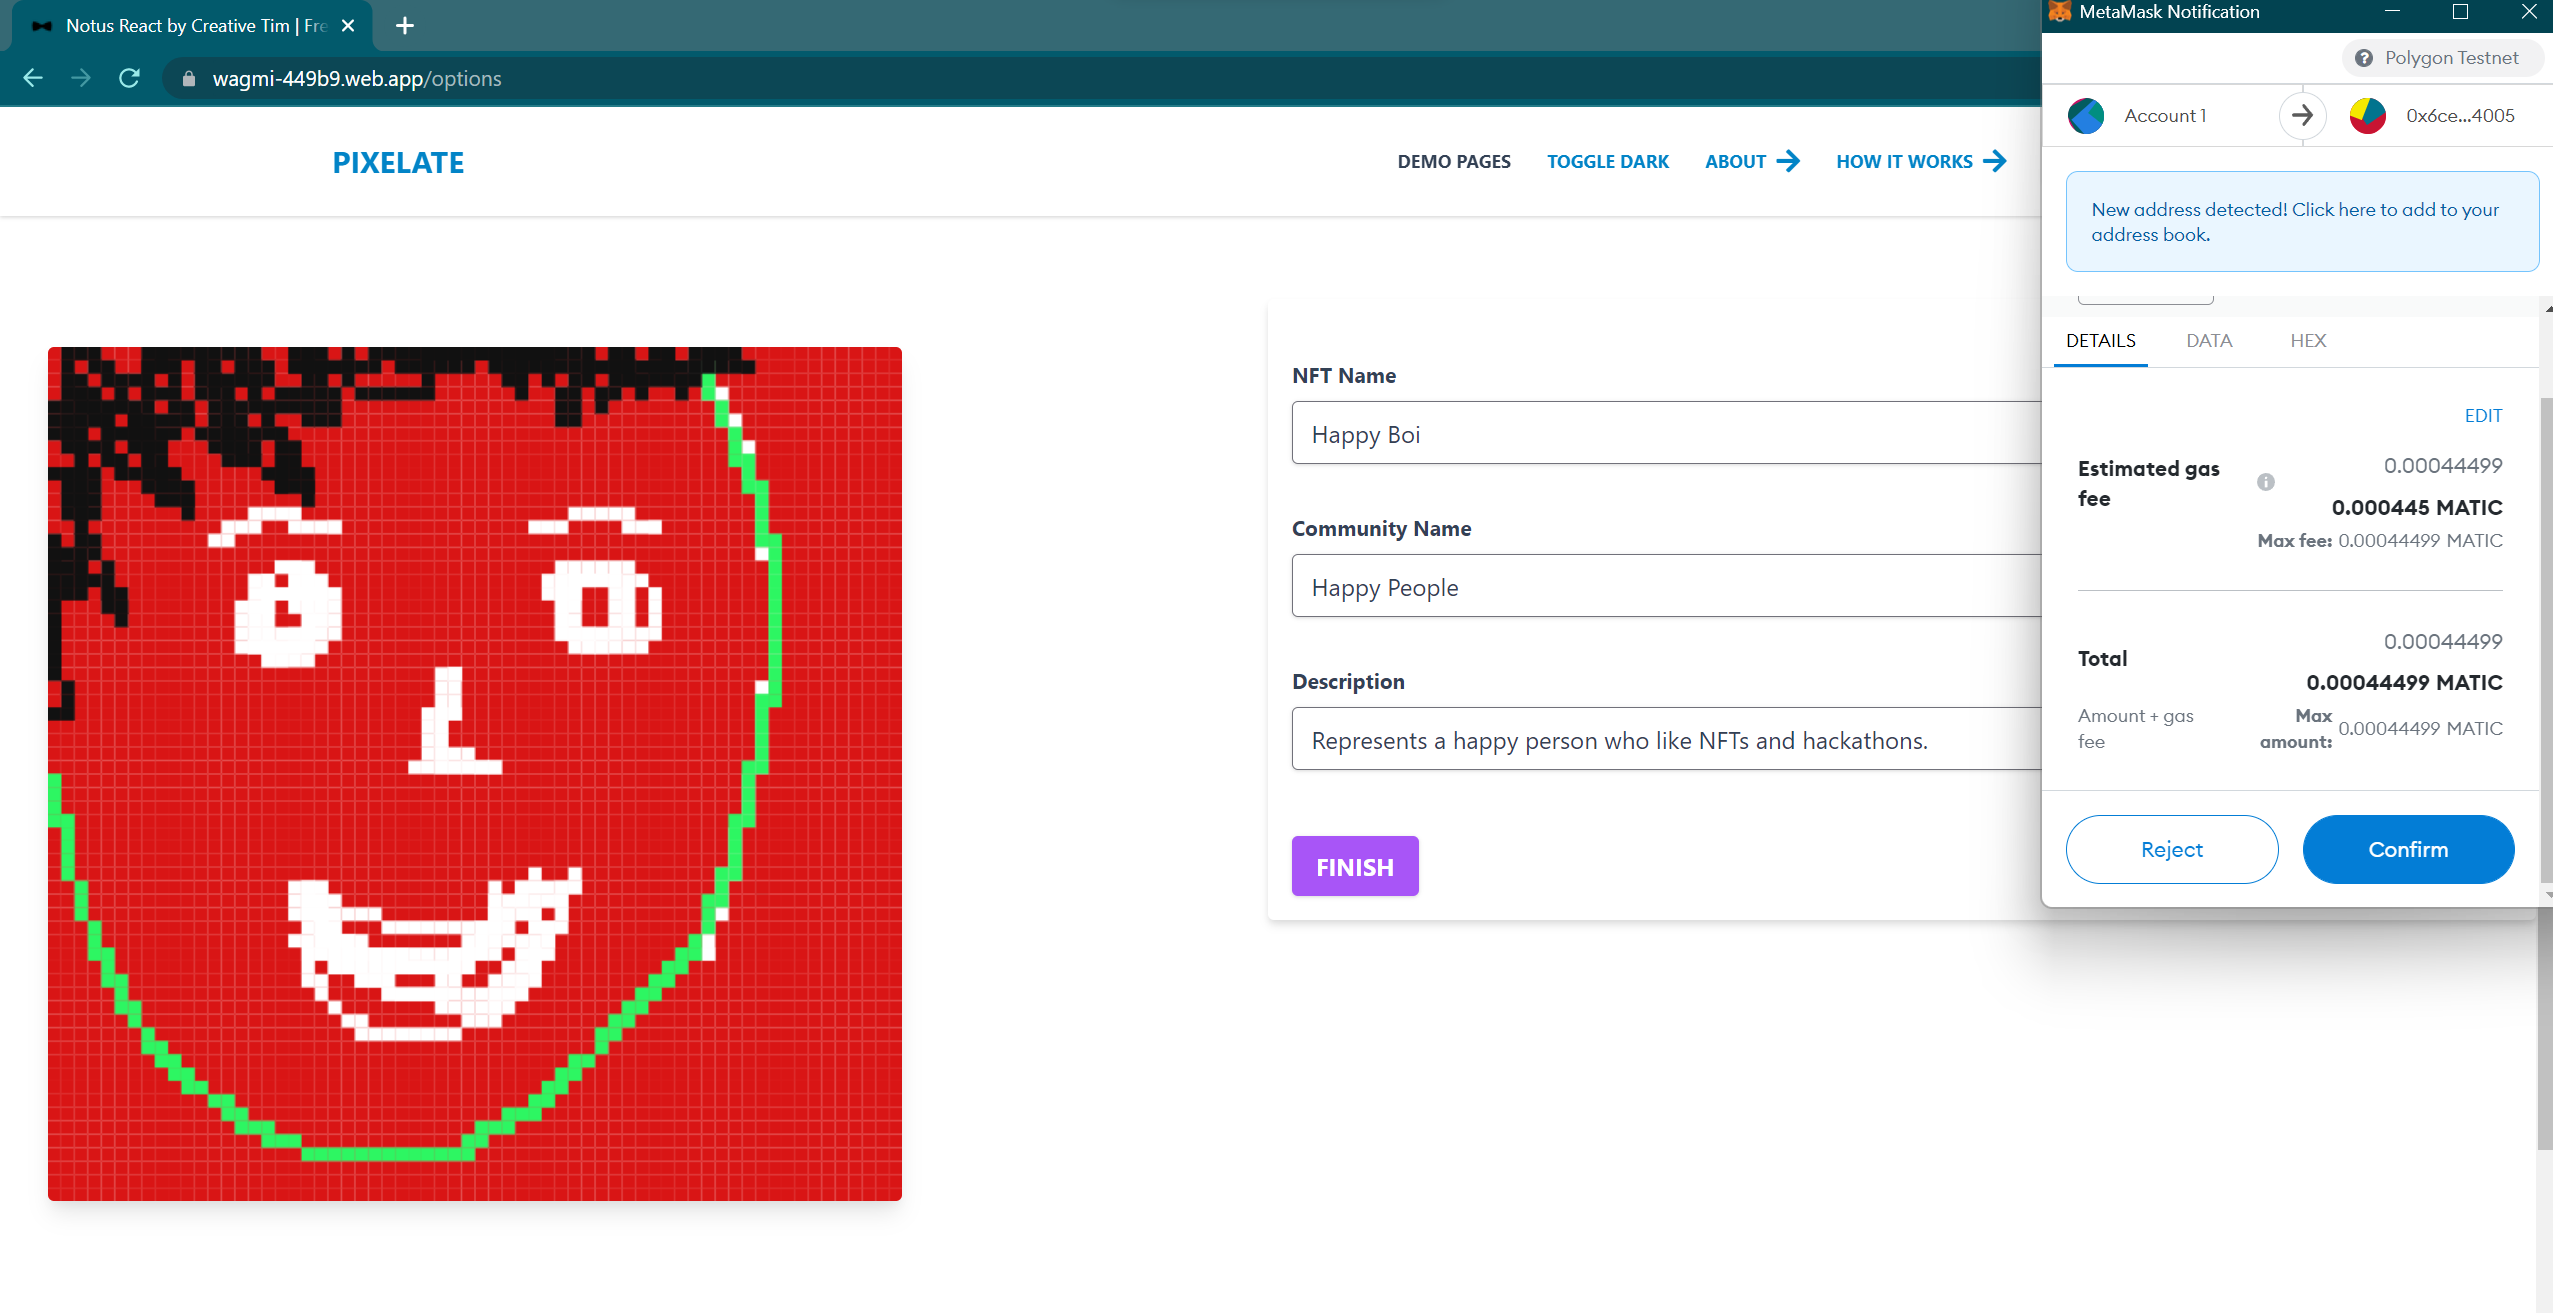Go back to the previous browser page
The image size is (2553, 1313).
click(x=33, y=78)
